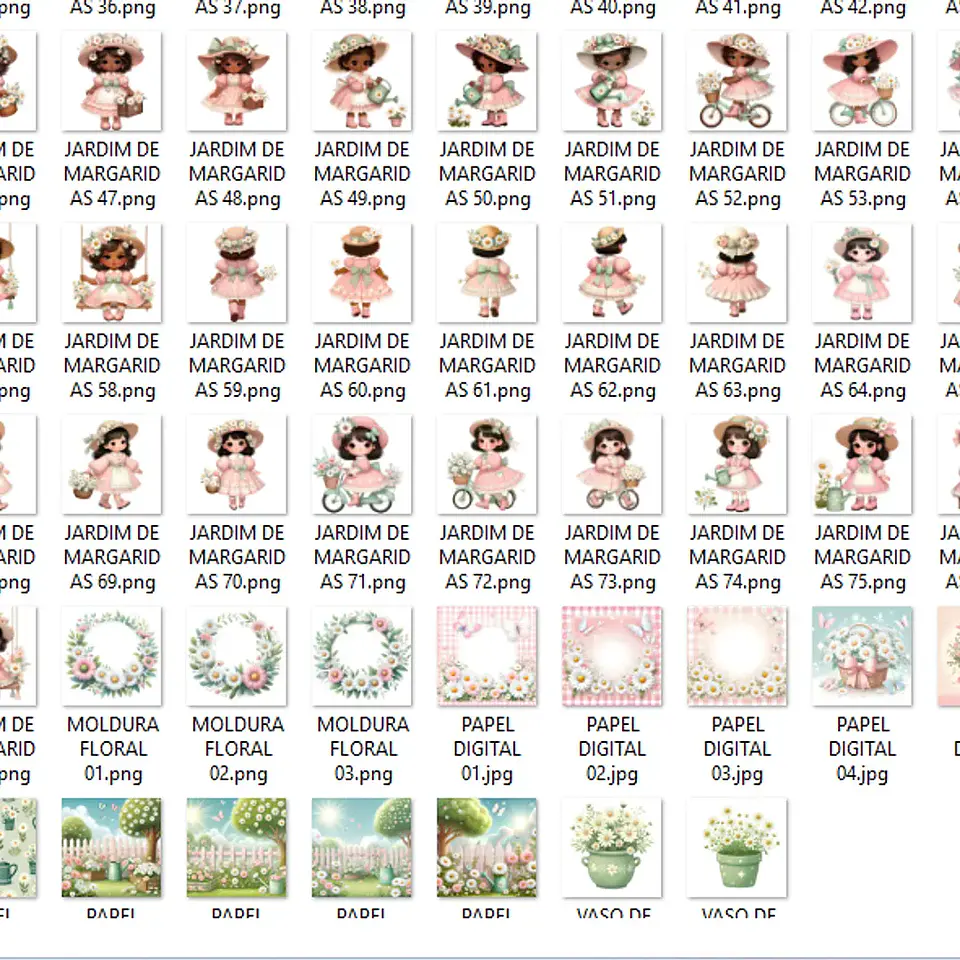This screenshot has height=960, width=960.
Task: Select the PAPEL DIGITAL 03.jpg file
Action: point(737,656)
